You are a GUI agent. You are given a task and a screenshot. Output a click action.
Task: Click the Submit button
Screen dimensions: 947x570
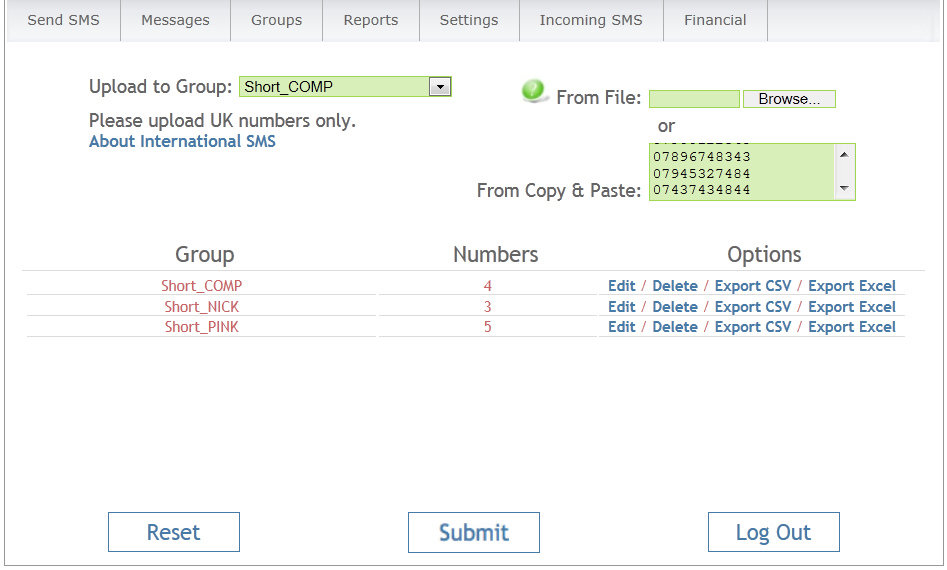pyautogui.click(x=474, y=533)
